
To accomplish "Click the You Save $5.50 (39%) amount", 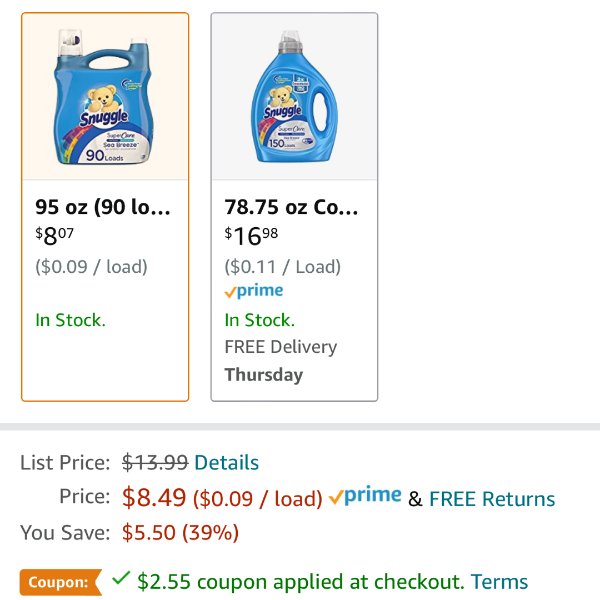I will click(x=180, y=533).
